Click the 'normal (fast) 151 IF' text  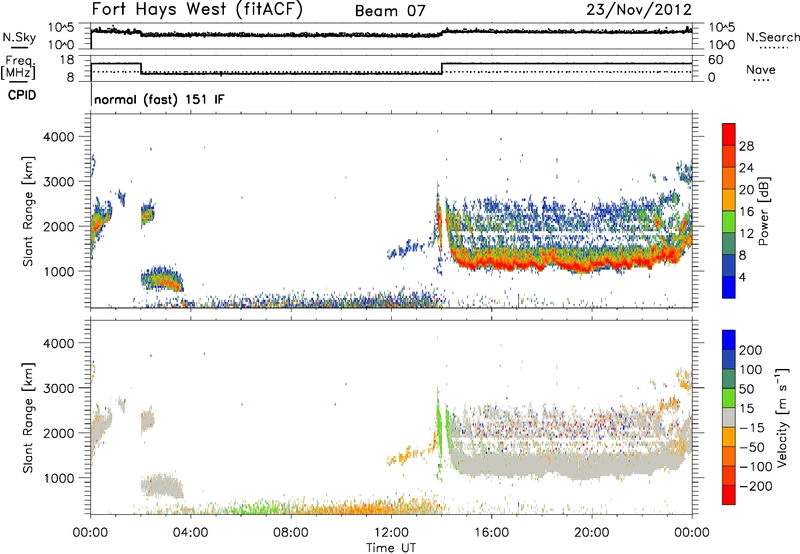(159, 99)
